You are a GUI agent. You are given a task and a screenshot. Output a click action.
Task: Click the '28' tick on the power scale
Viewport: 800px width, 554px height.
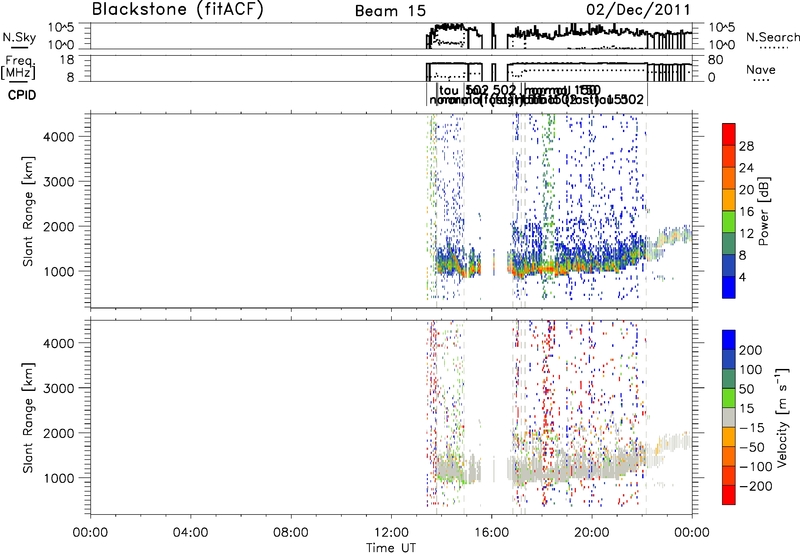(x=746, y=146)
